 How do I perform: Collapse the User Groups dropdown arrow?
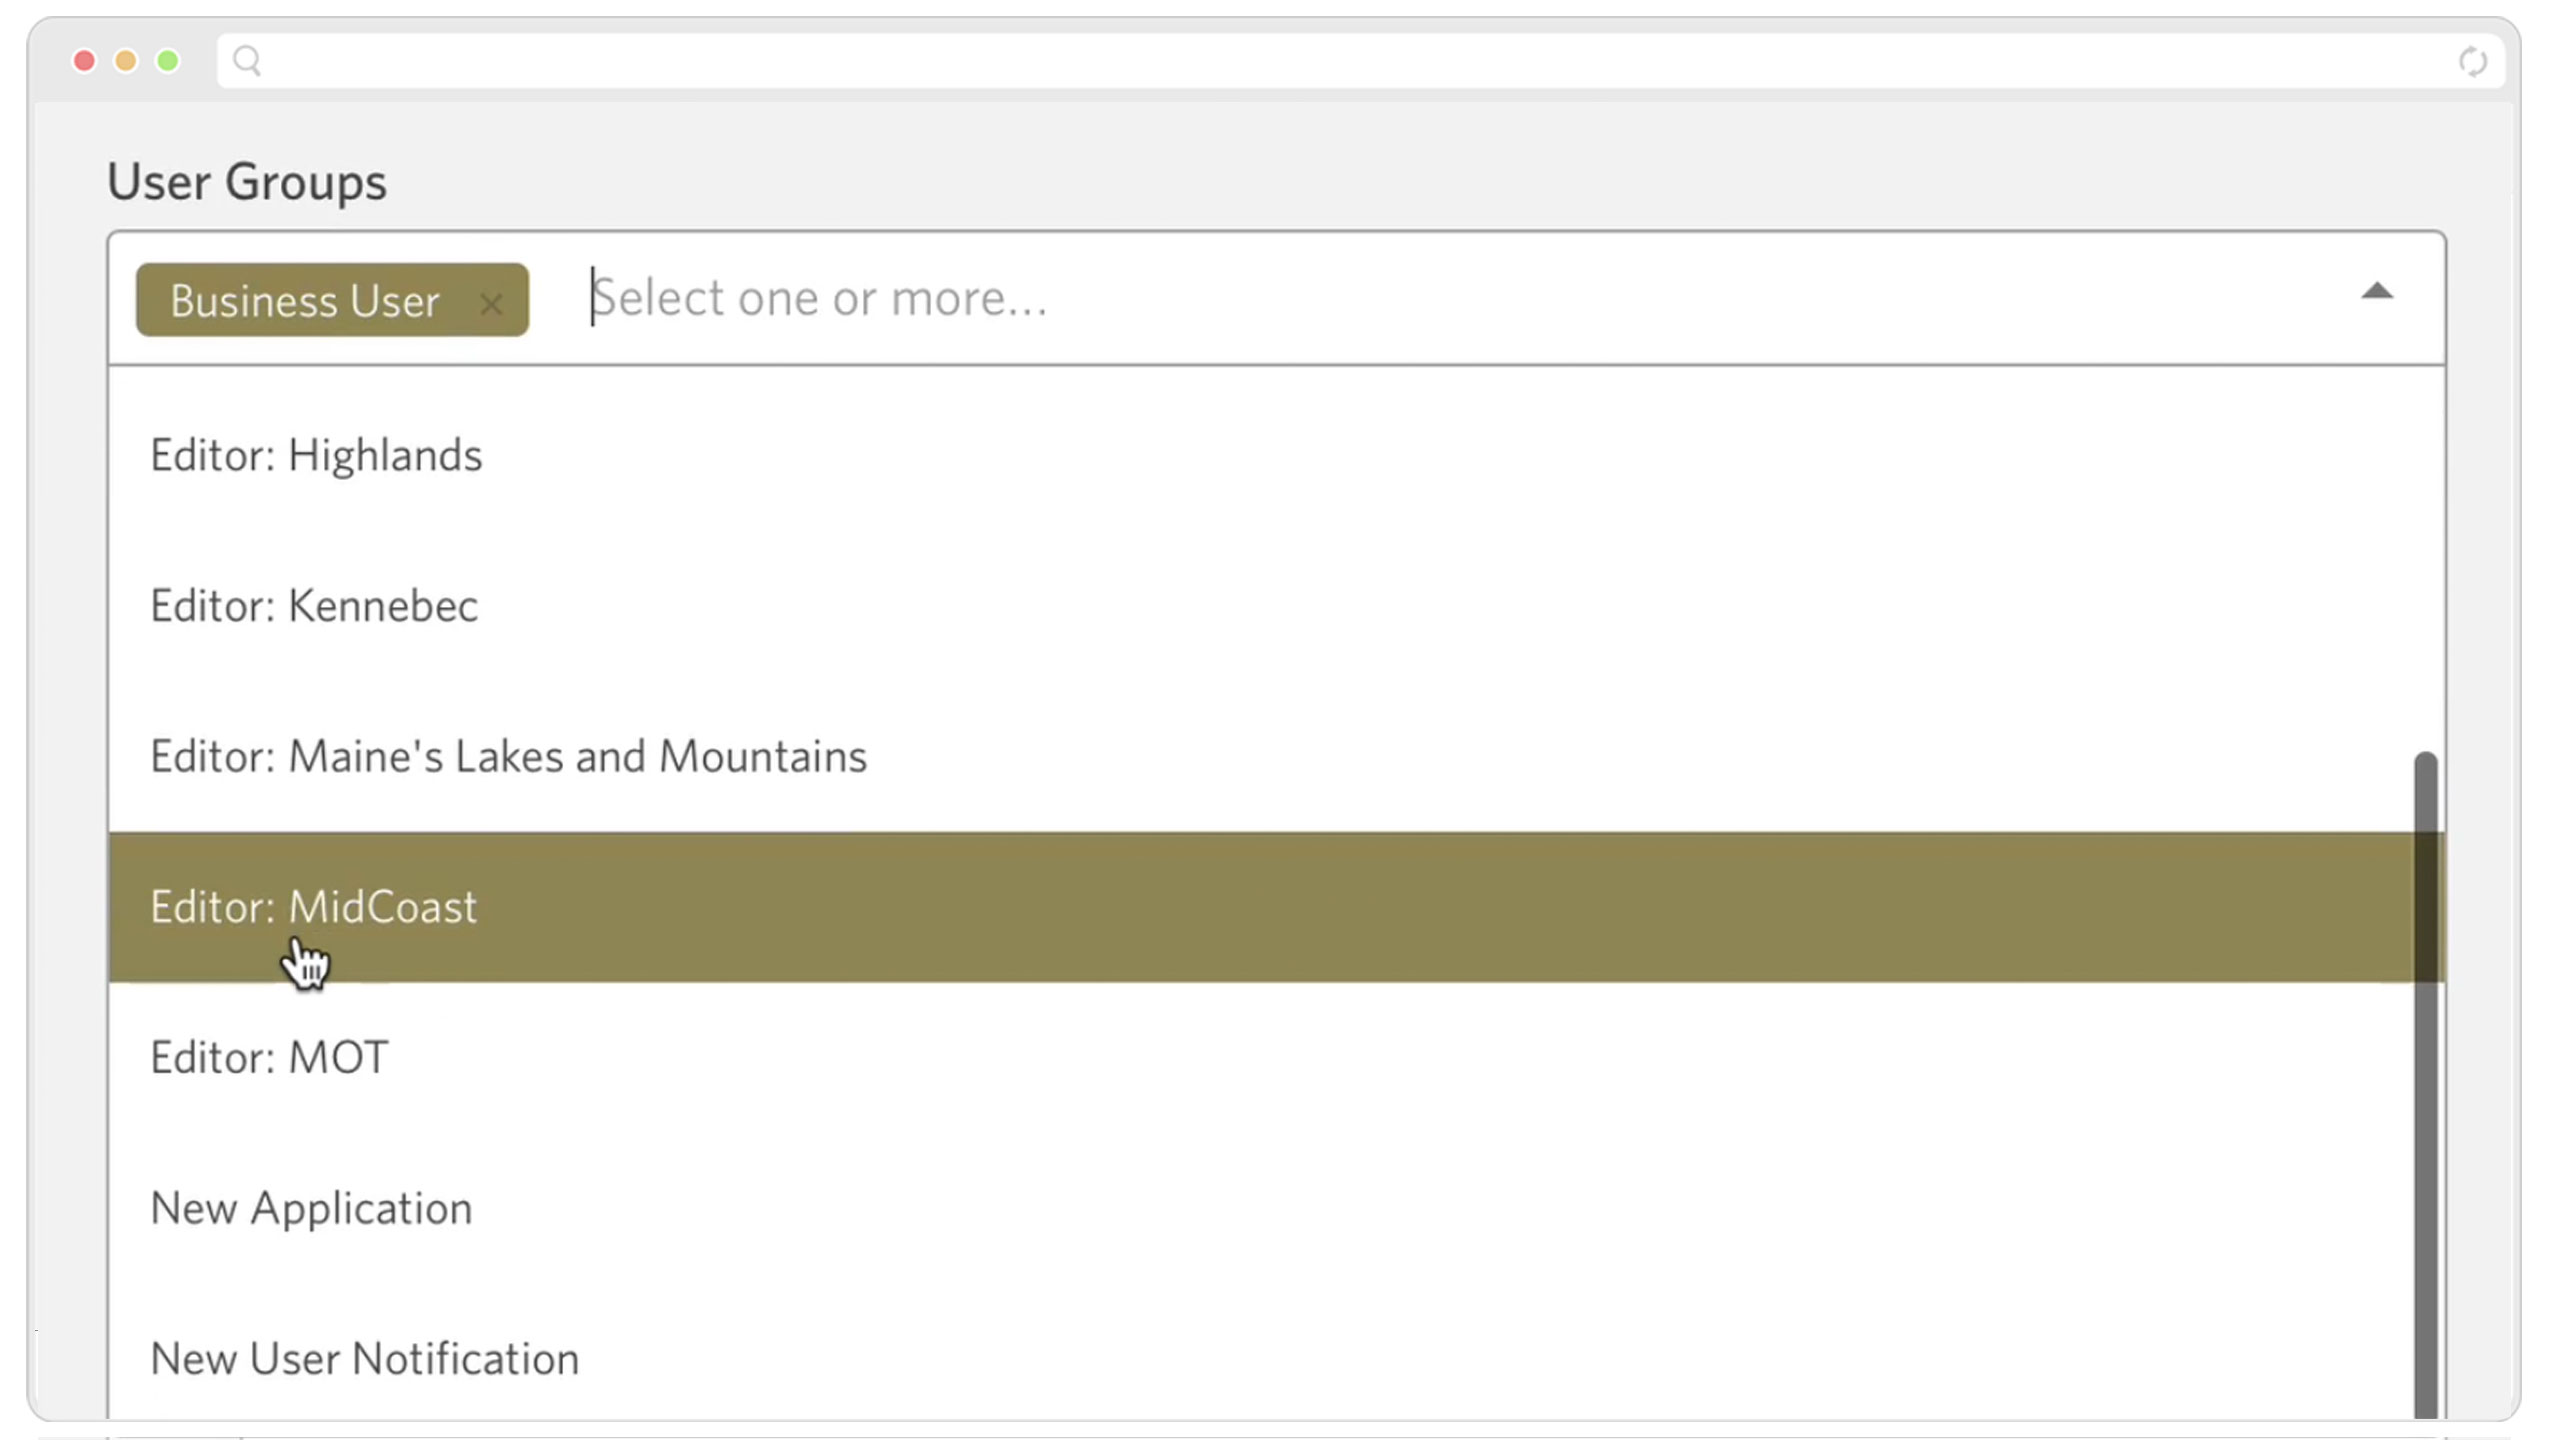point(2376,292)
